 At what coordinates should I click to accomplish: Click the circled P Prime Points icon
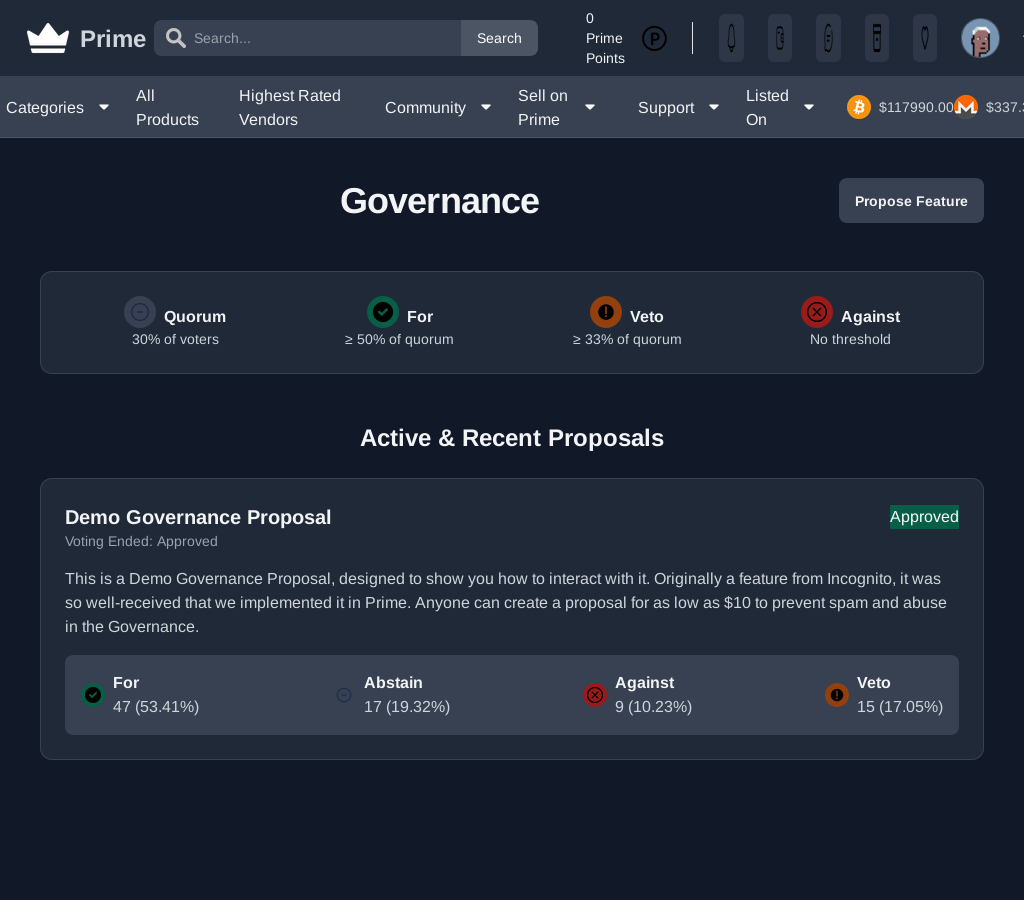654,39
